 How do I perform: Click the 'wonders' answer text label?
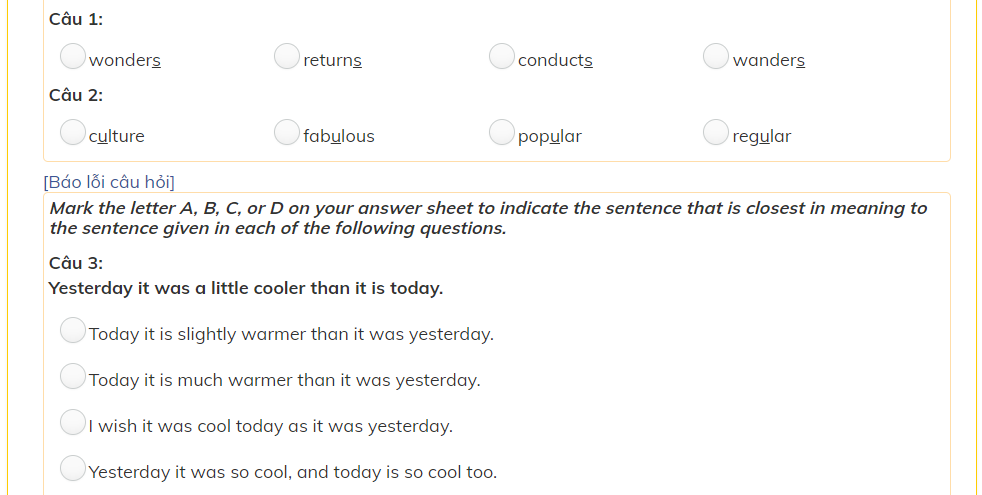(x=125, y=60)
